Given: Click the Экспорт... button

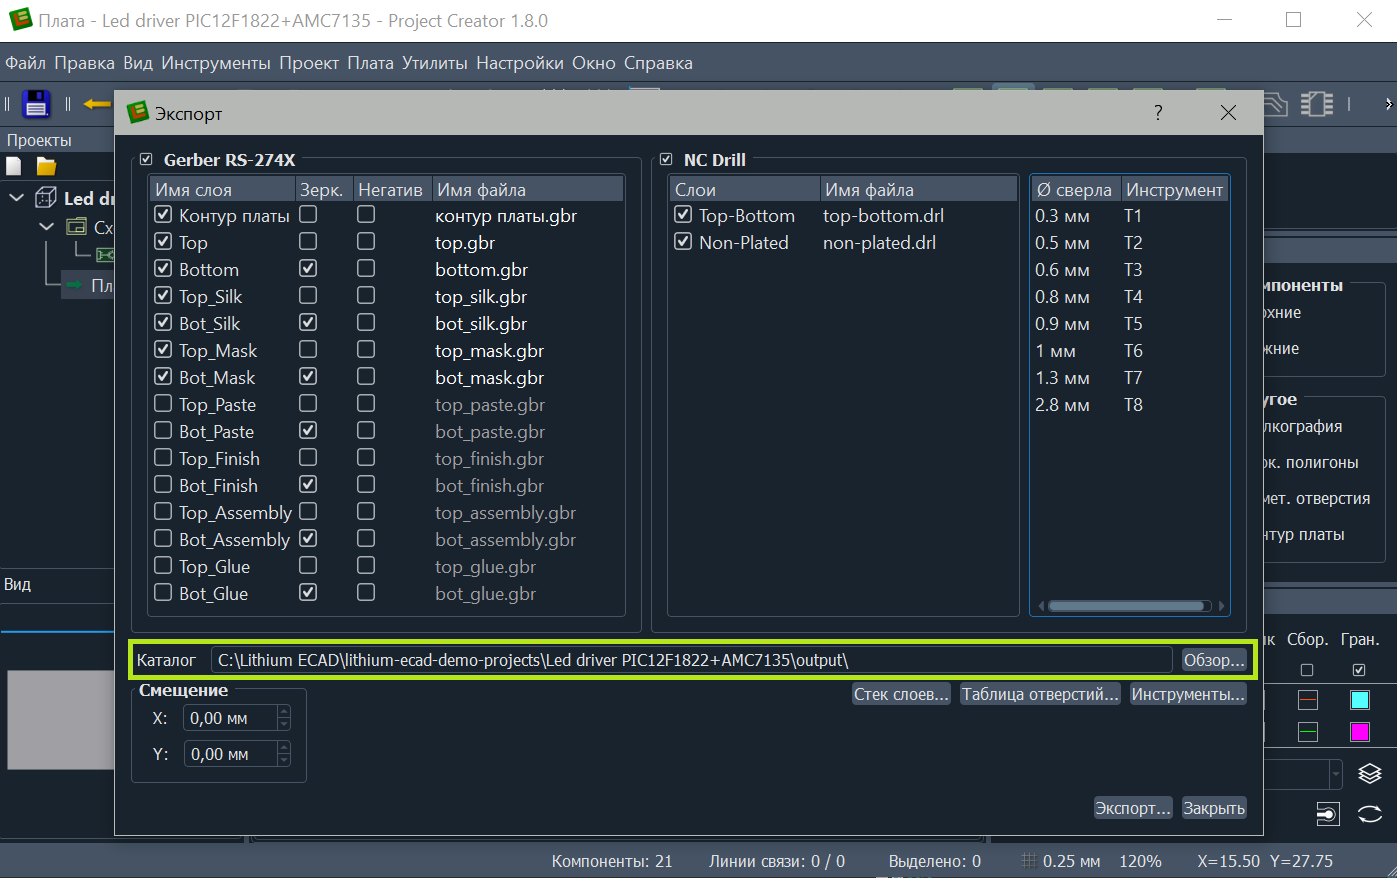Looking at the screenshot, I should coord(1132,808).
